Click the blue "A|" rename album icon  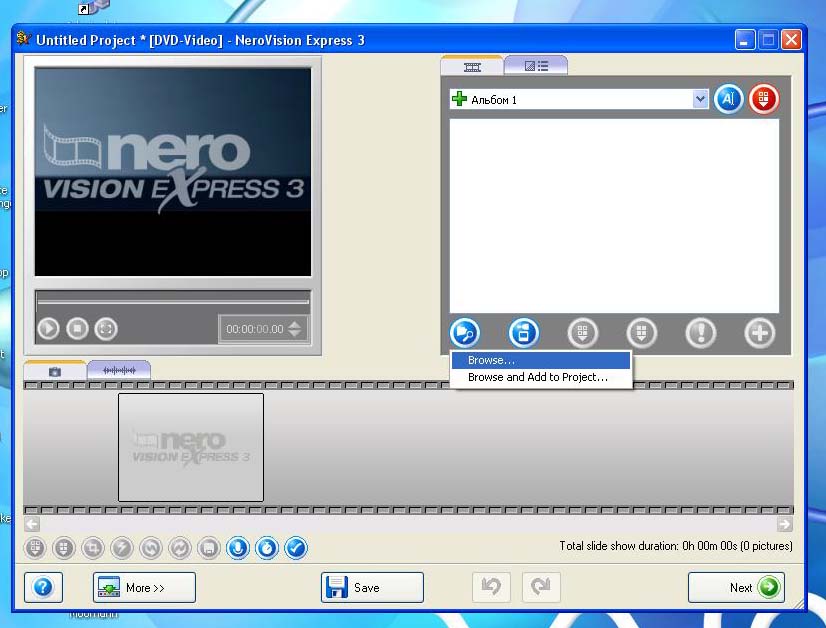(729, 99)
